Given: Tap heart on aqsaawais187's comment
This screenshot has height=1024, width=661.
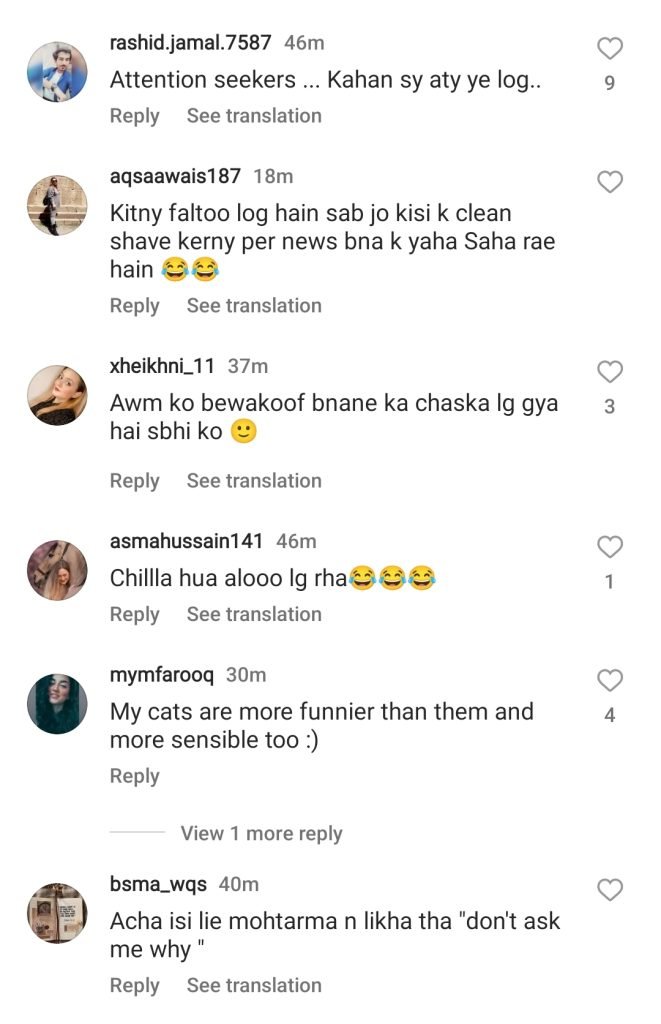Looking at the screenshot, I should (x=609, y=182).
